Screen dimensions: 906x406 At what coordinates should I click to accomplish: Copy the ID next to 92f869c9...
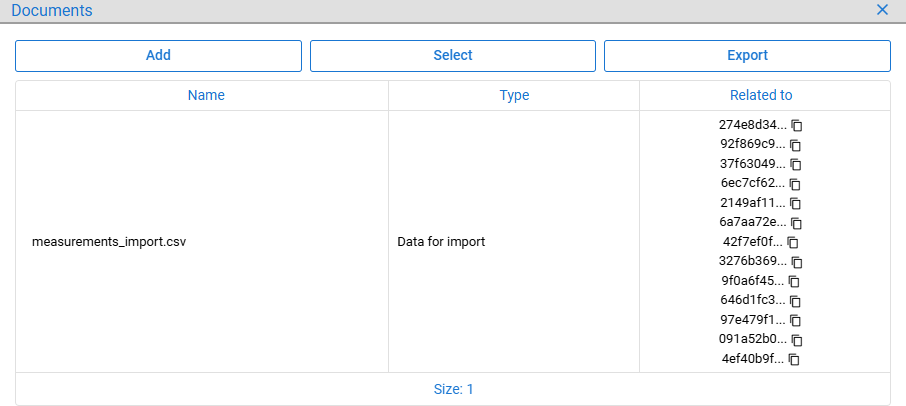pos(796,145)
